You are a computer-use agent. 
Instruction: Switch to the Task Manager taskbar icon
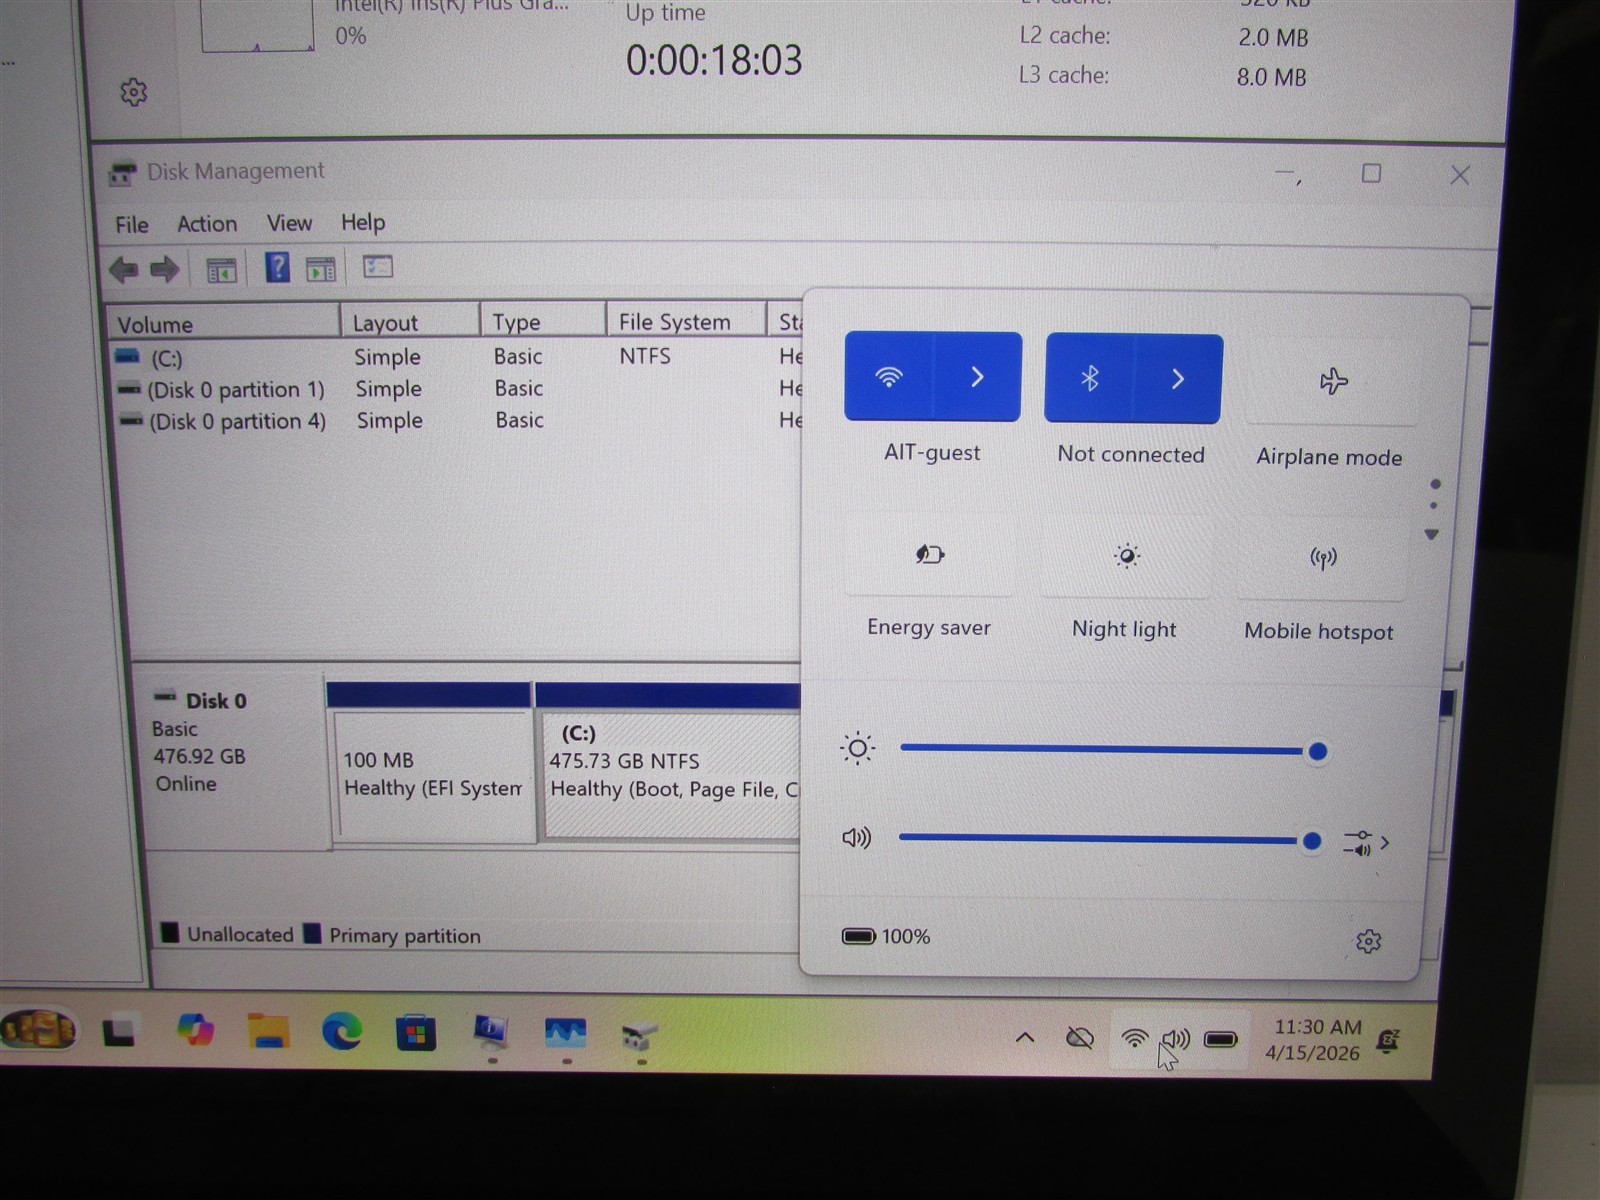[565, 1033]
